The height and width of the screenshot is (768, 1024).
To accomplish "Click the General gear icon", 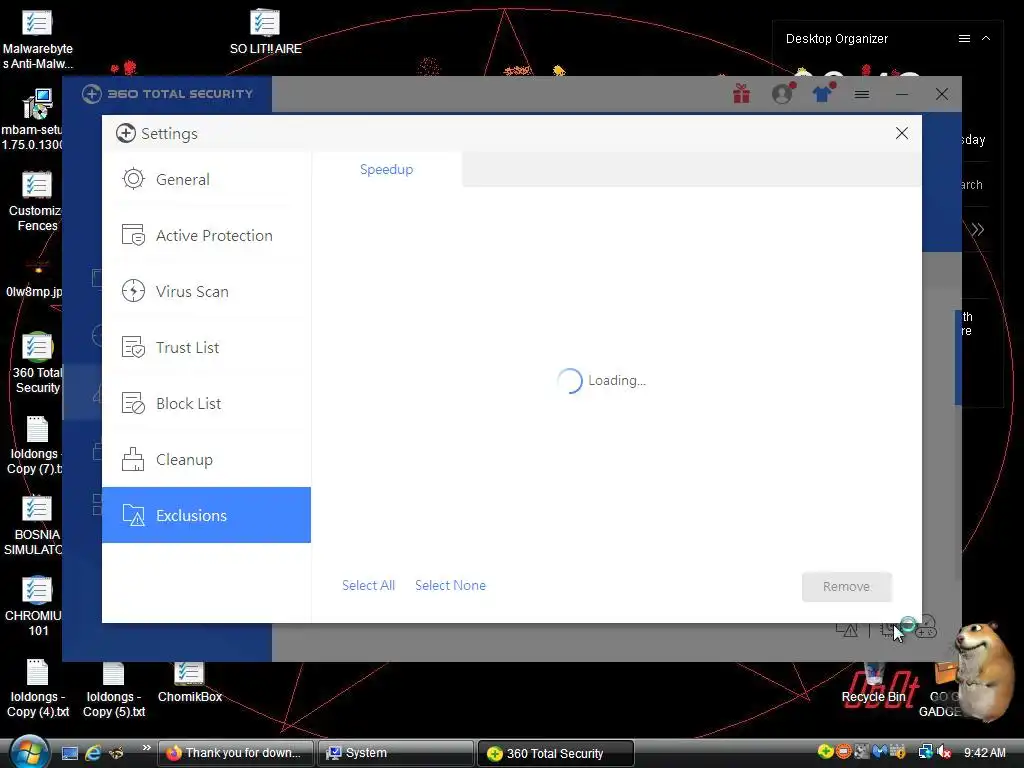I will tap(133, 179).
